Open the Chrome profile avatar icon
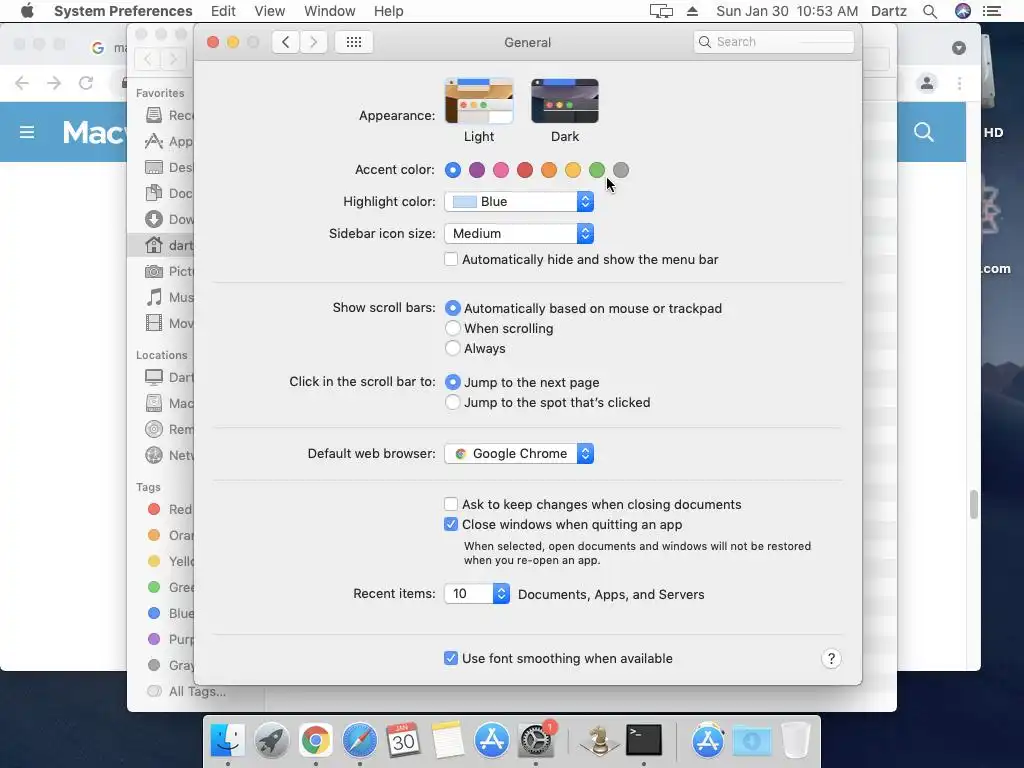The image size is (1024, 768). (x=927, y=83)
